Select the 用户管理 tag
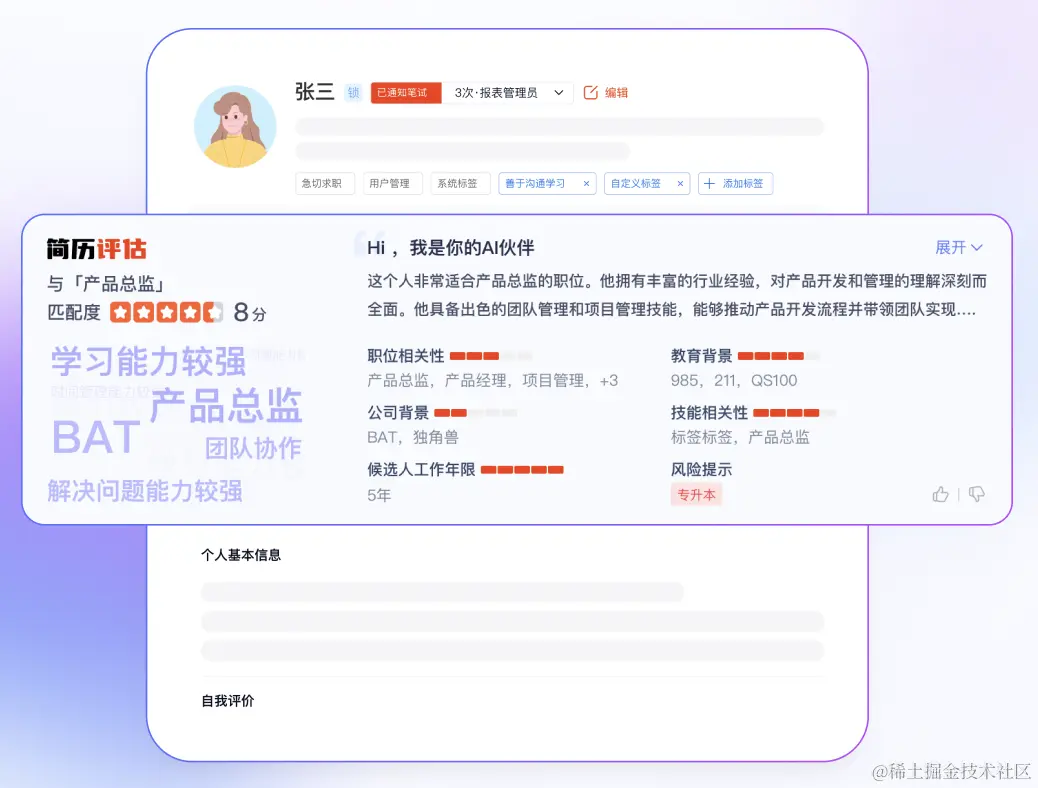 click(x=392, y=183)
